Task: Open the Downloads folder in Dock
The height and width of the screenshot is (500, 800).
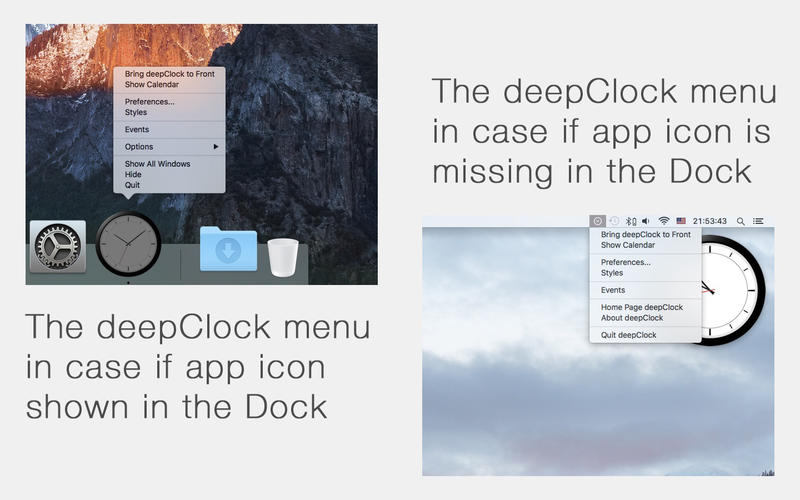Action: pos(229,248)
